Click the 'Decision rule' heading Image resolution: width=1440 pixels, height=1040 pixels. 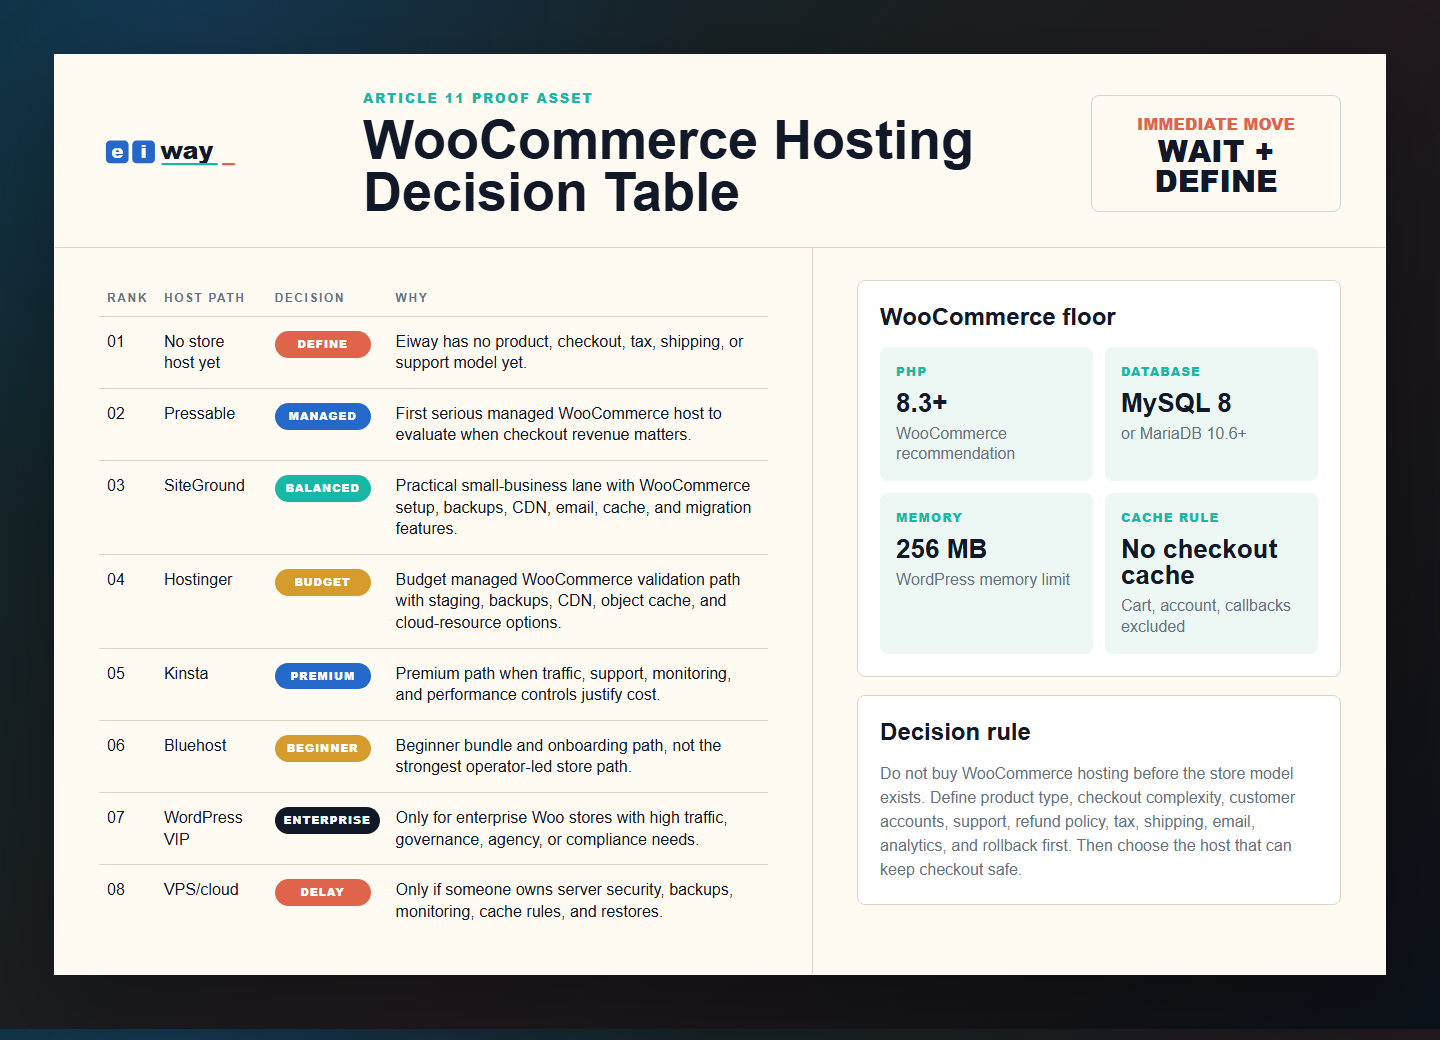pyautogui.click(x=955, y=732)
